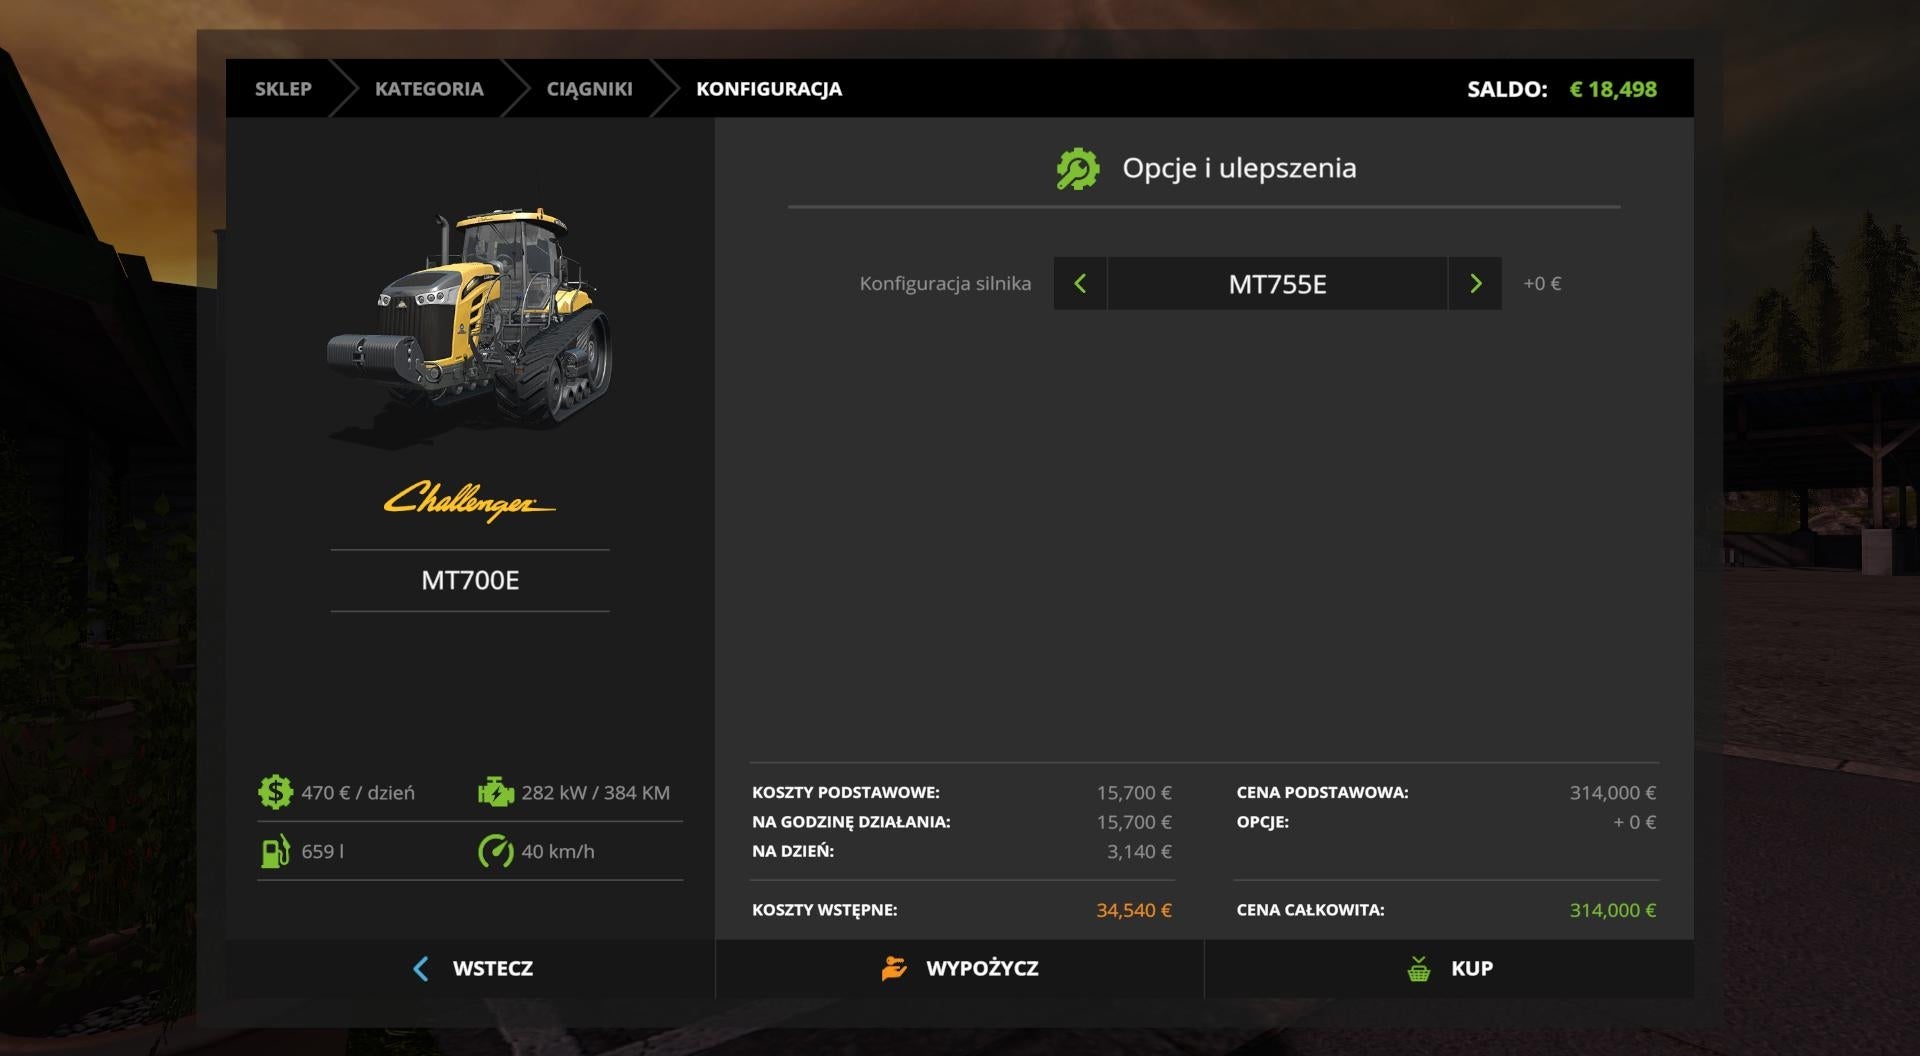Click the KUP buy button
Viewport: 1920px width, 1056px height.
1449,968
